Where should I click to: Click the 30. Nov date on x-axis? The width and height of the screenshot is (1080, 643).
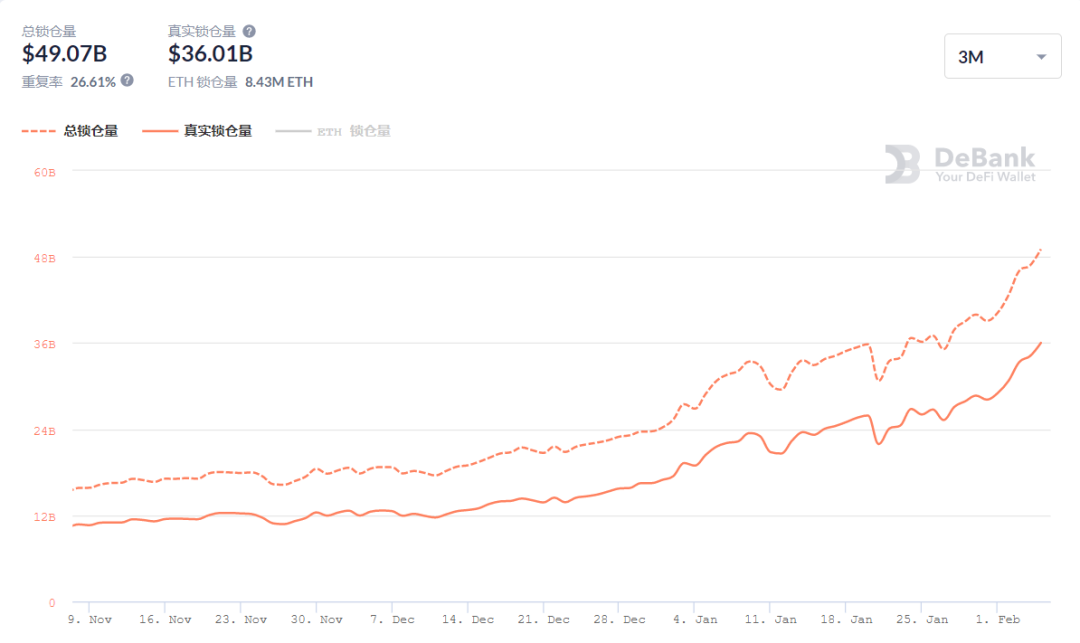click(316, 619)
